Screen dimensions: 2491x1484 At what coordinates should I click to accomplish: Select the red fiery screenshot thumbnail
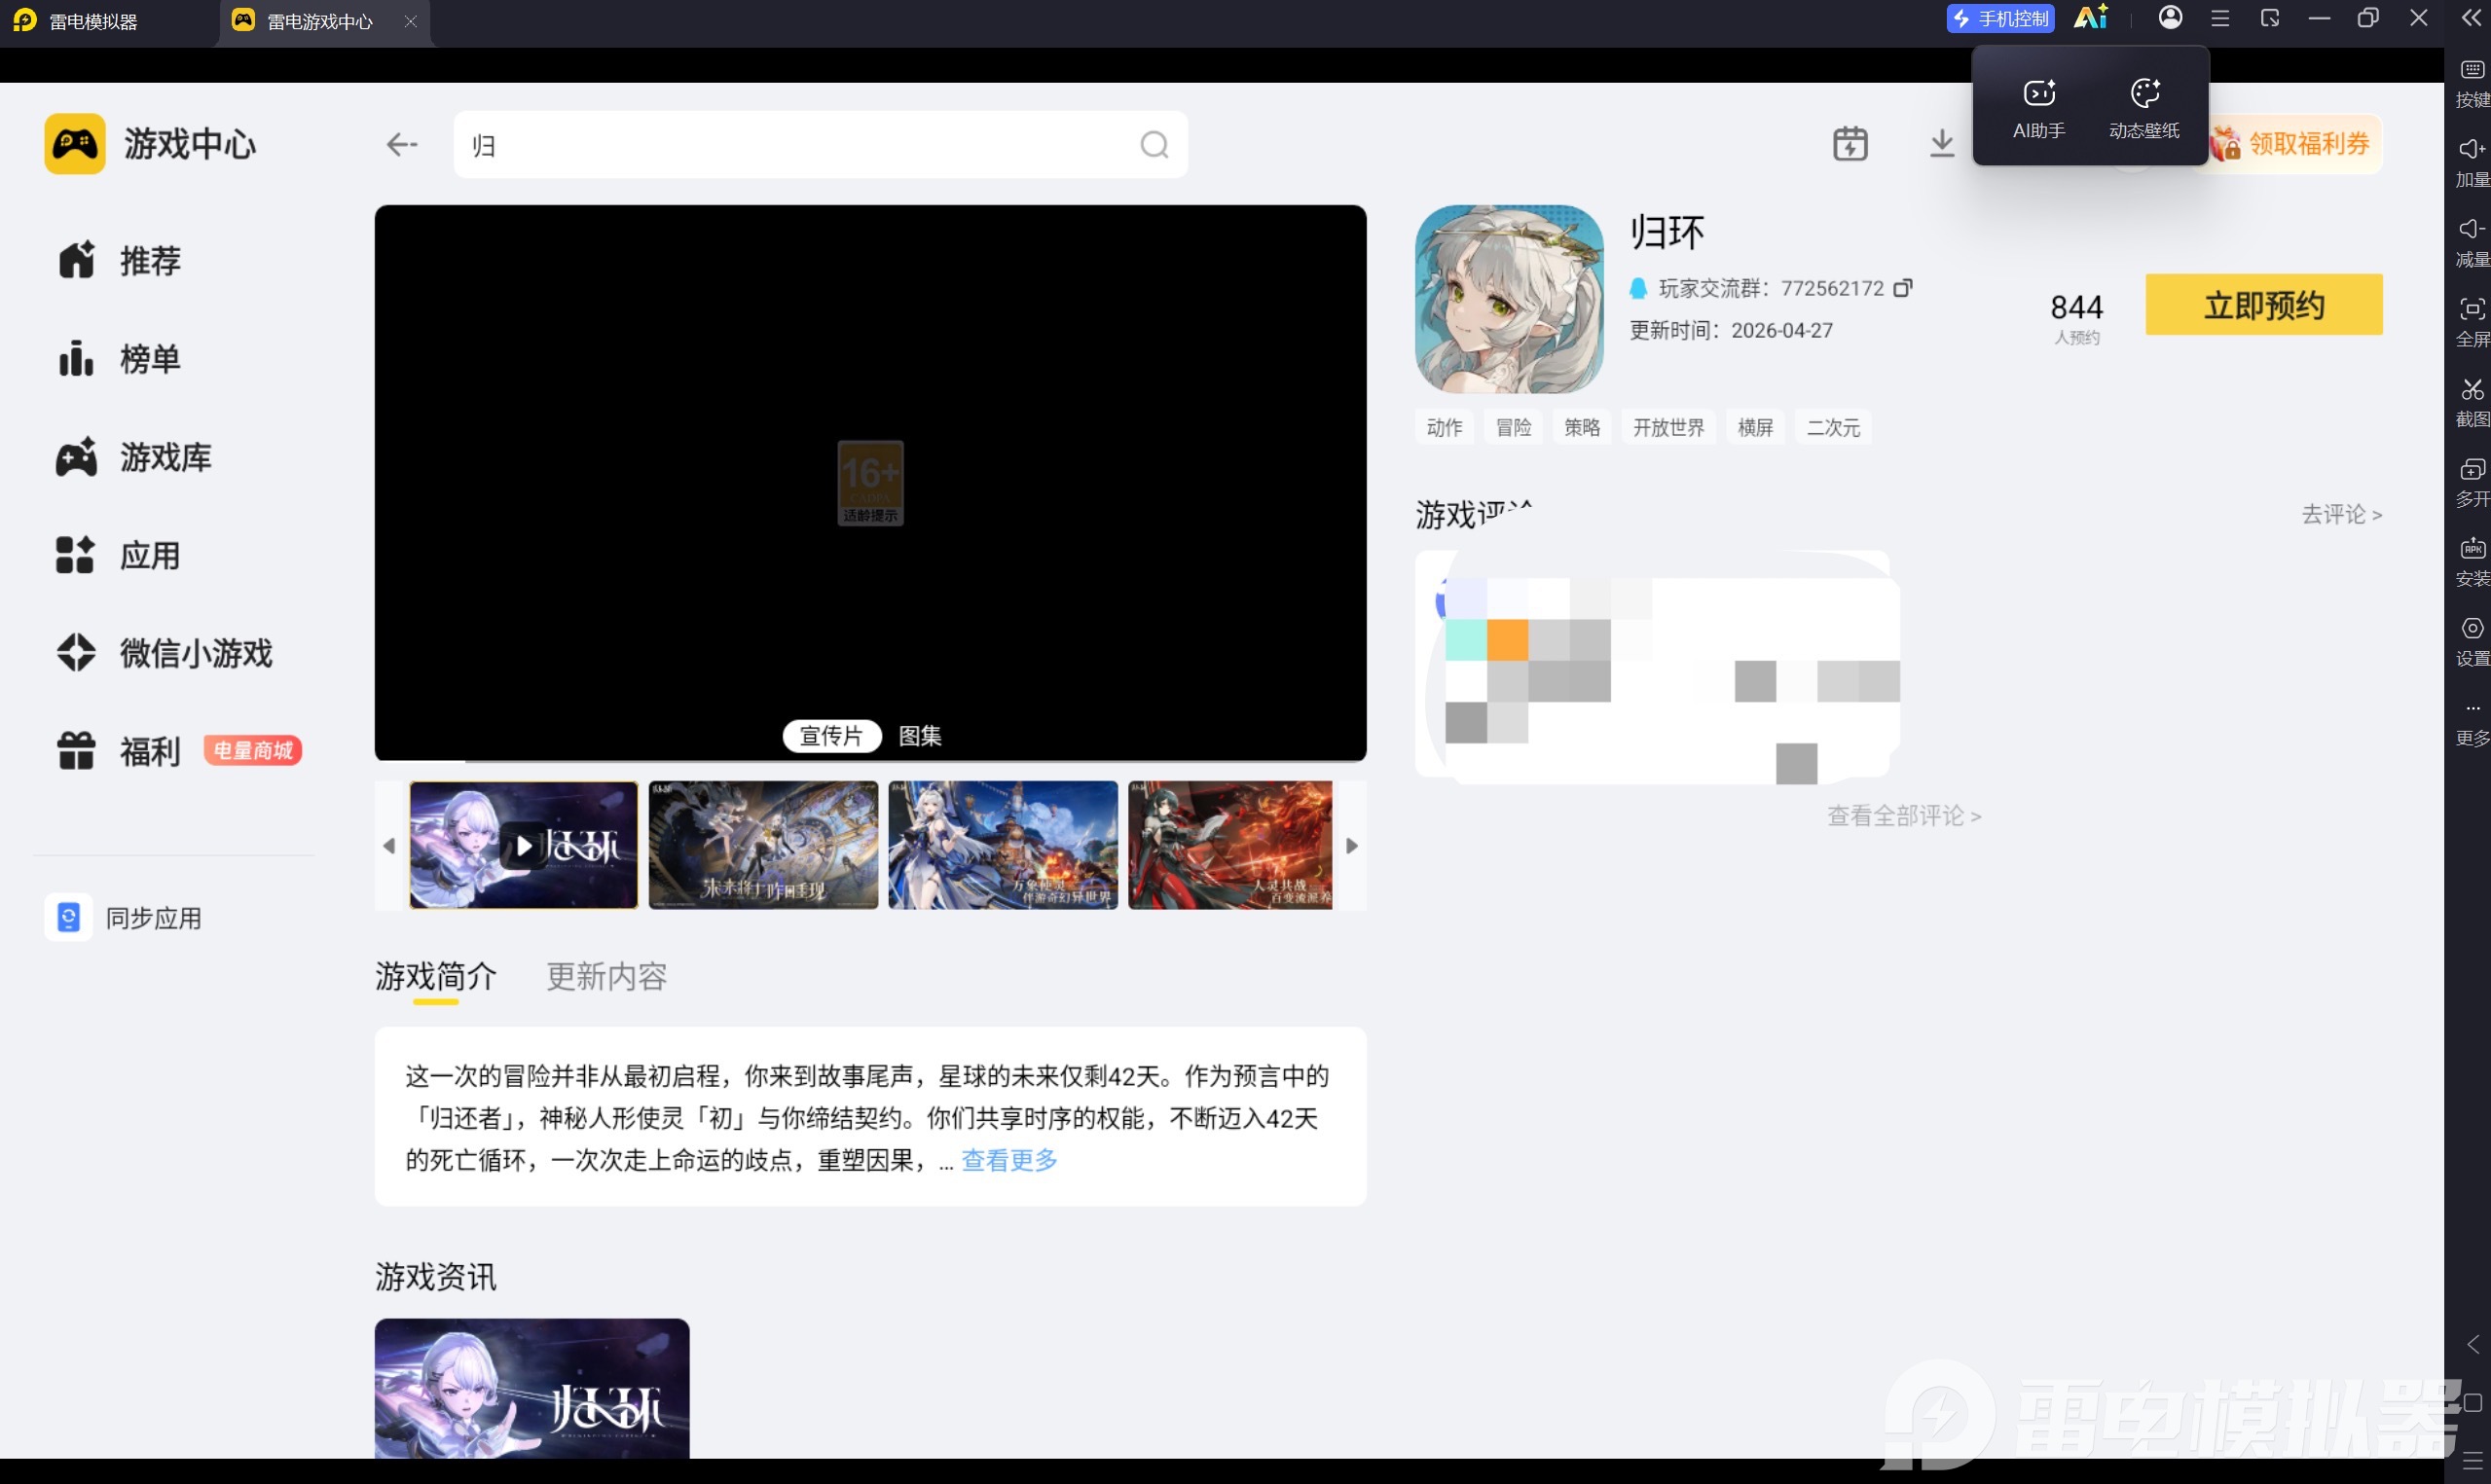(x=1231, y=846)
